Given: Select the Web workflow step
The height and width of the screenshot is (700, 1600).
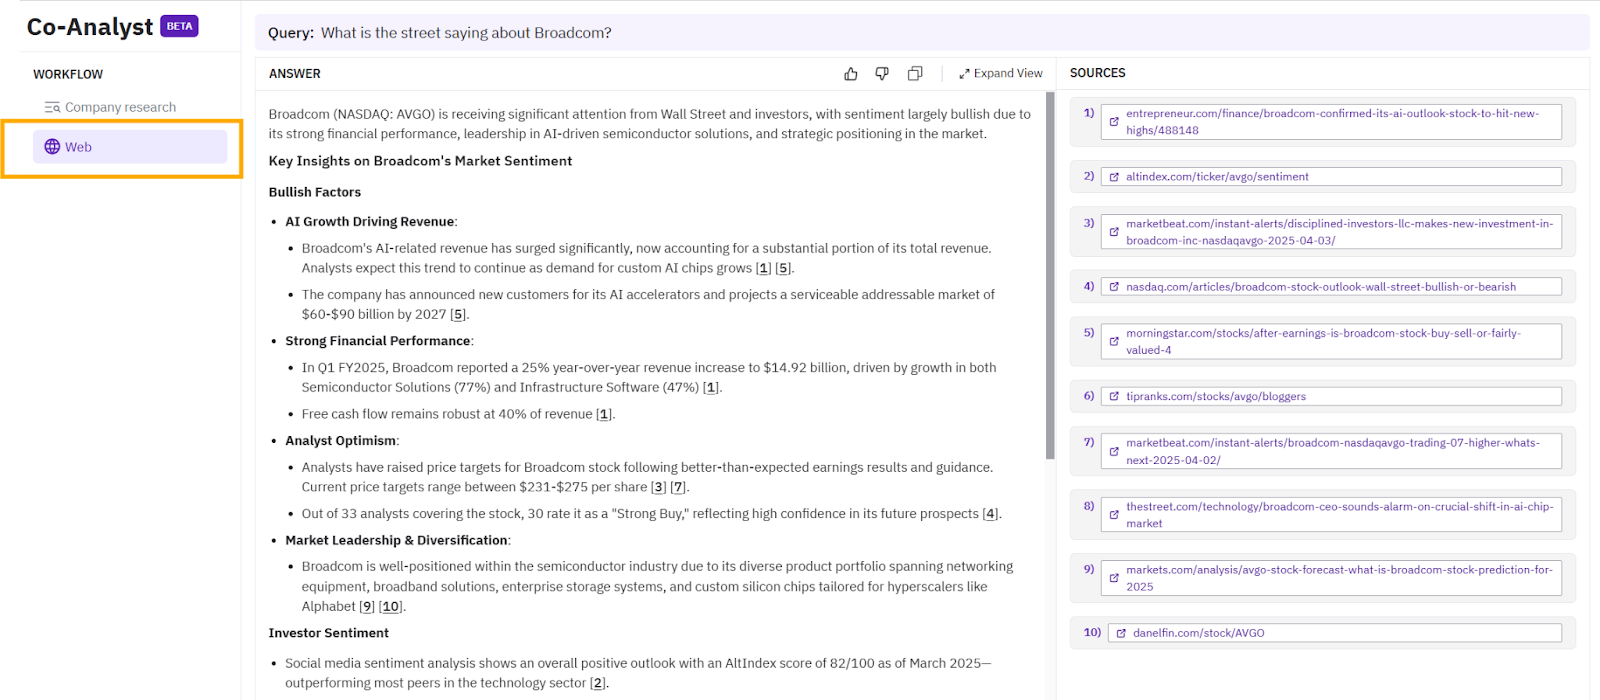Looking at the screenshot, I should pyautogui.click(x=129, y=147).
